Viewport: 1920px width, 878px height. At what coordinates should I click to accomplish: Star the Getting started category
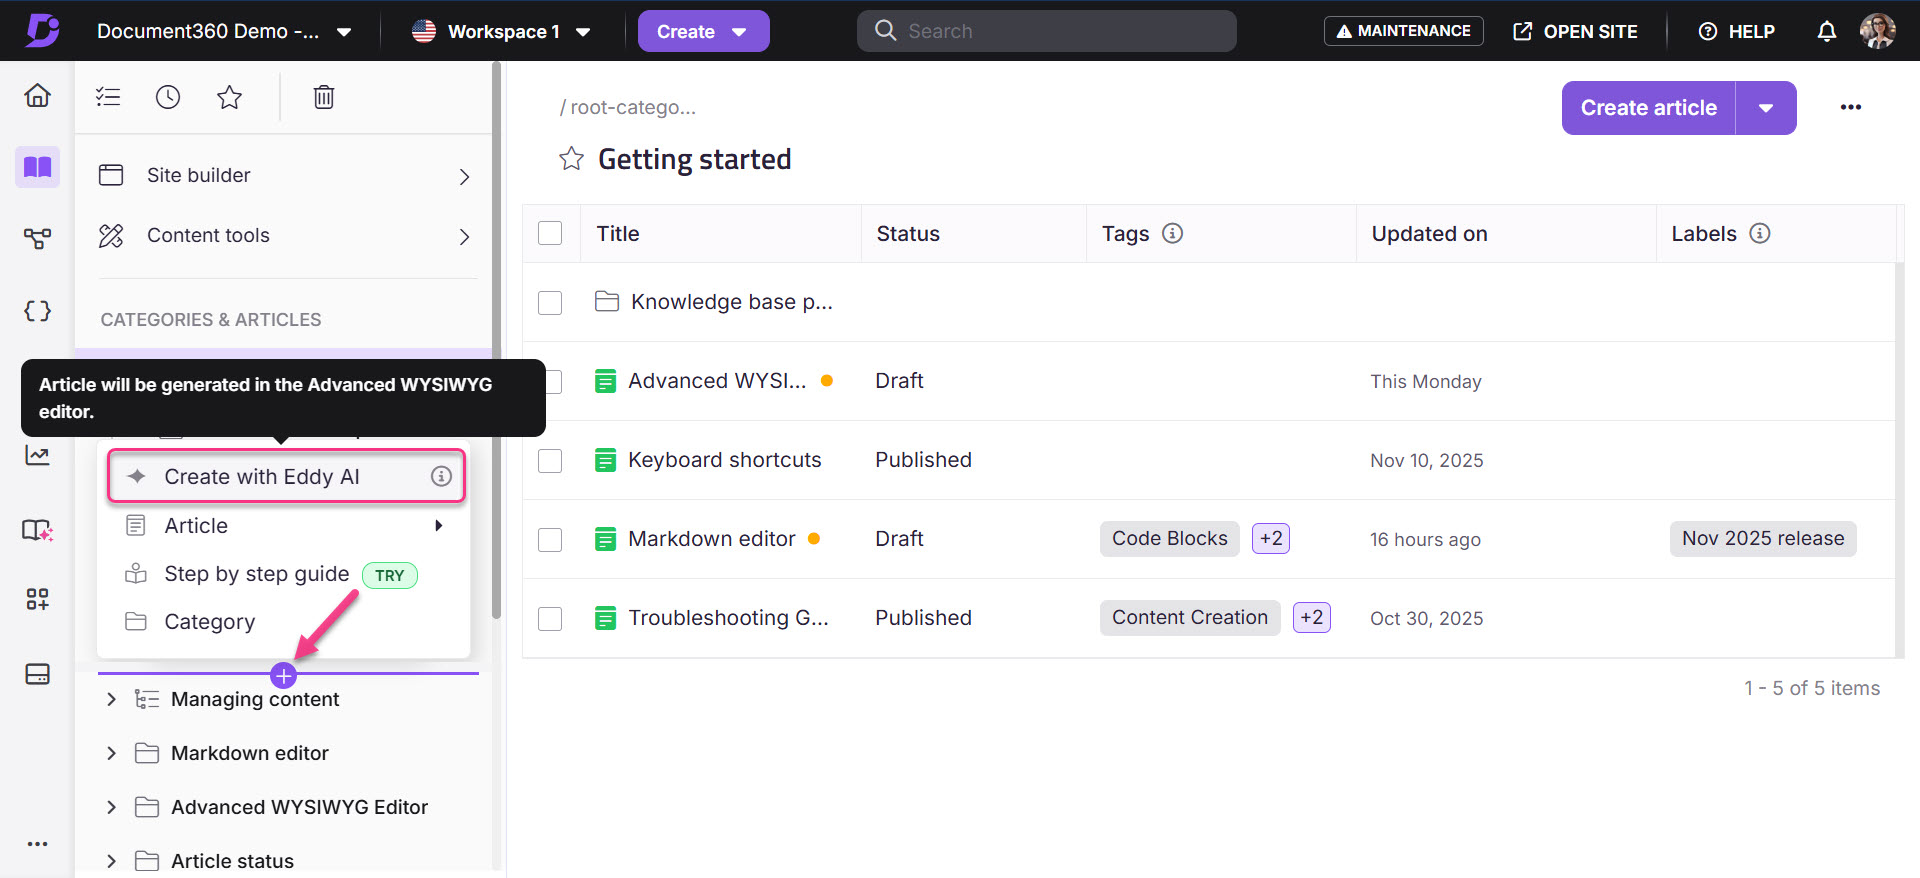(571, 159)
